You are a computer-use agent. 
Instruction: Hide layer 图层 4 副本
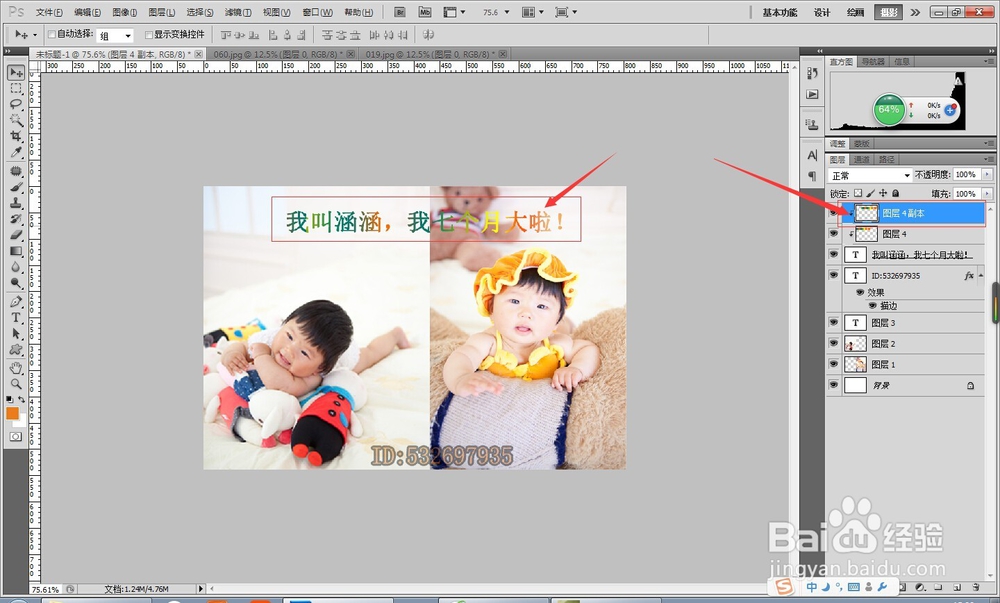834,214
